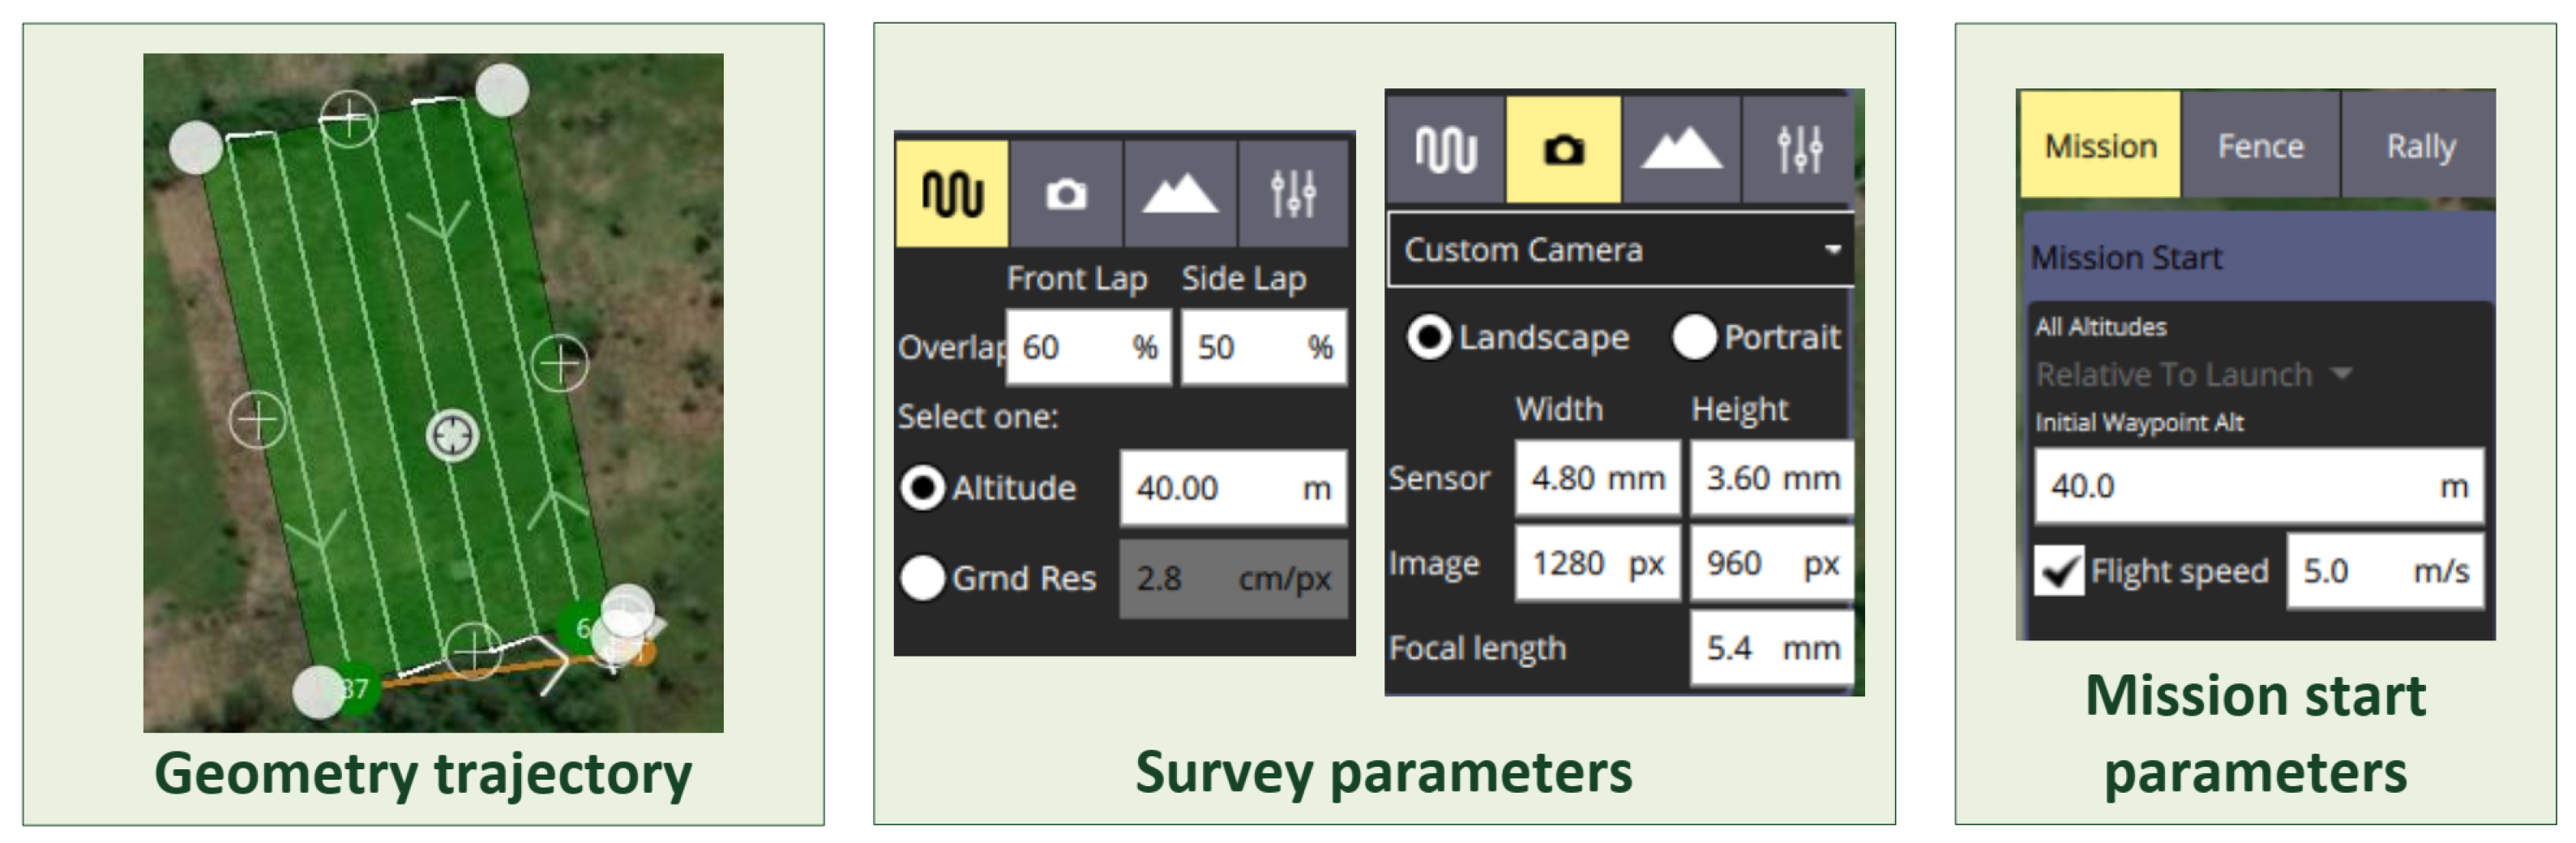Select the Altitude radio button
2576x843 pixels.
(922, 488)
